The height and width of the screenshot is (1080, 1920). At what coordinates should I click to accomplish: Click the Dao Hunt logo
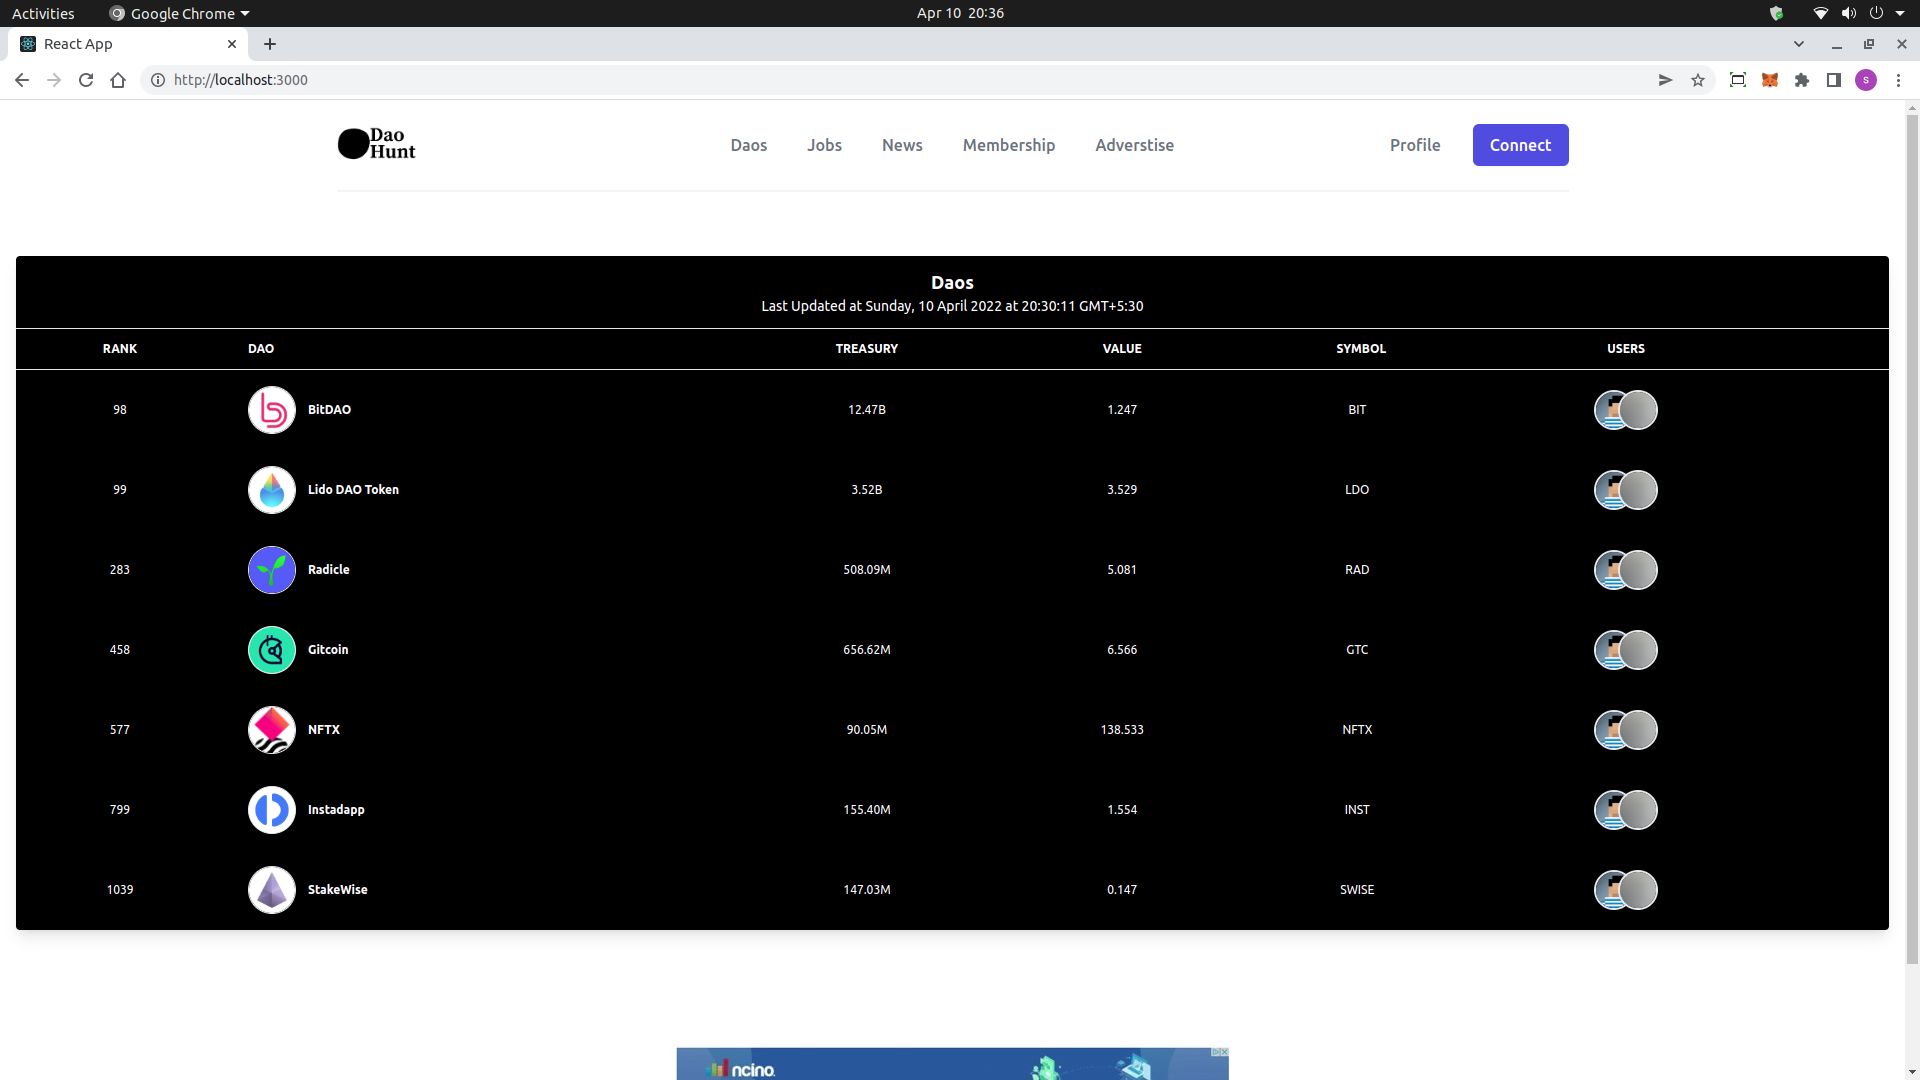coord(377,144)
